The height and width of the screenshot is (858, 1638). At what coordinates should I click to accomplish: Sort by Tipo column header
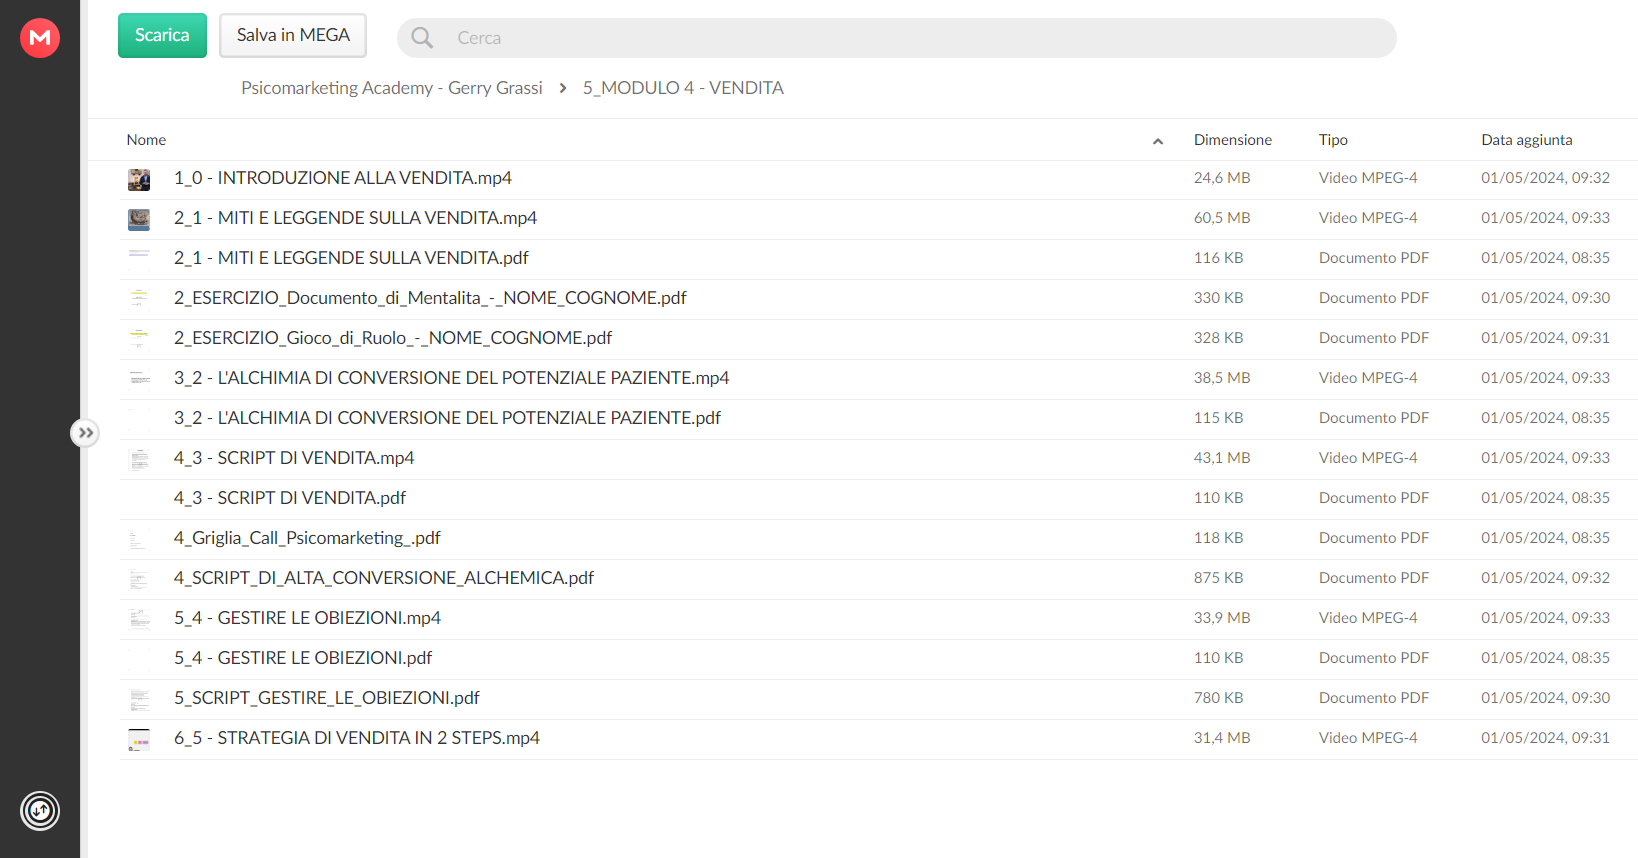click(1333, 140)
